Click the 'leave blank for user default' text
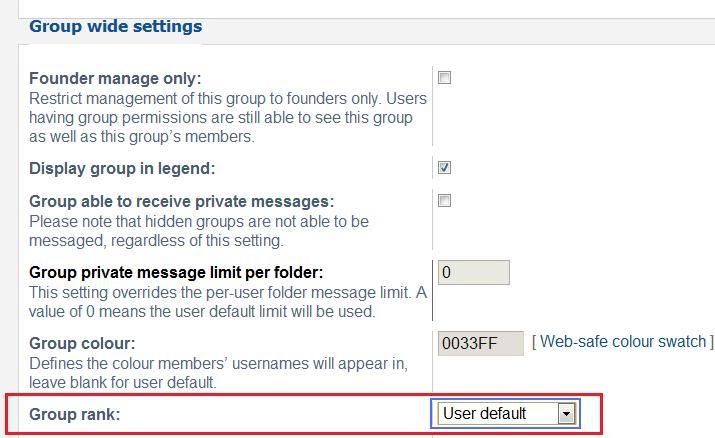Image resolution: width=715 pixels, height=438 pixels. [122, 382]
